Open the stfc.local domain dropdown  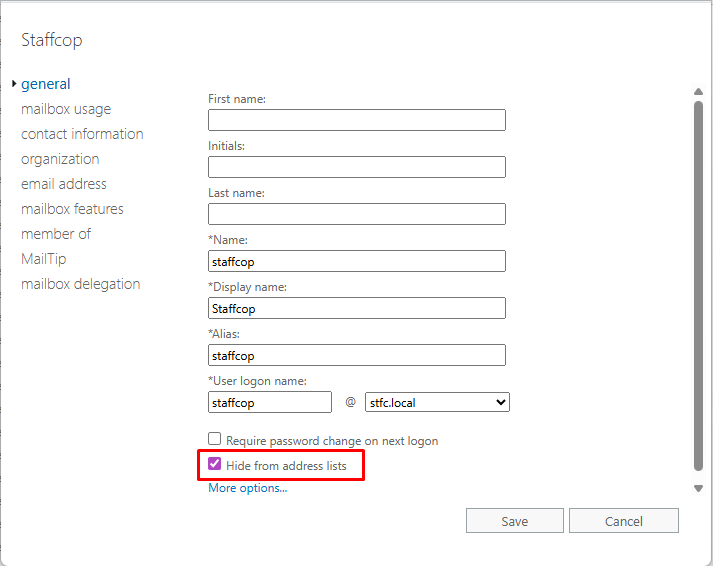(x=437, y=402)
